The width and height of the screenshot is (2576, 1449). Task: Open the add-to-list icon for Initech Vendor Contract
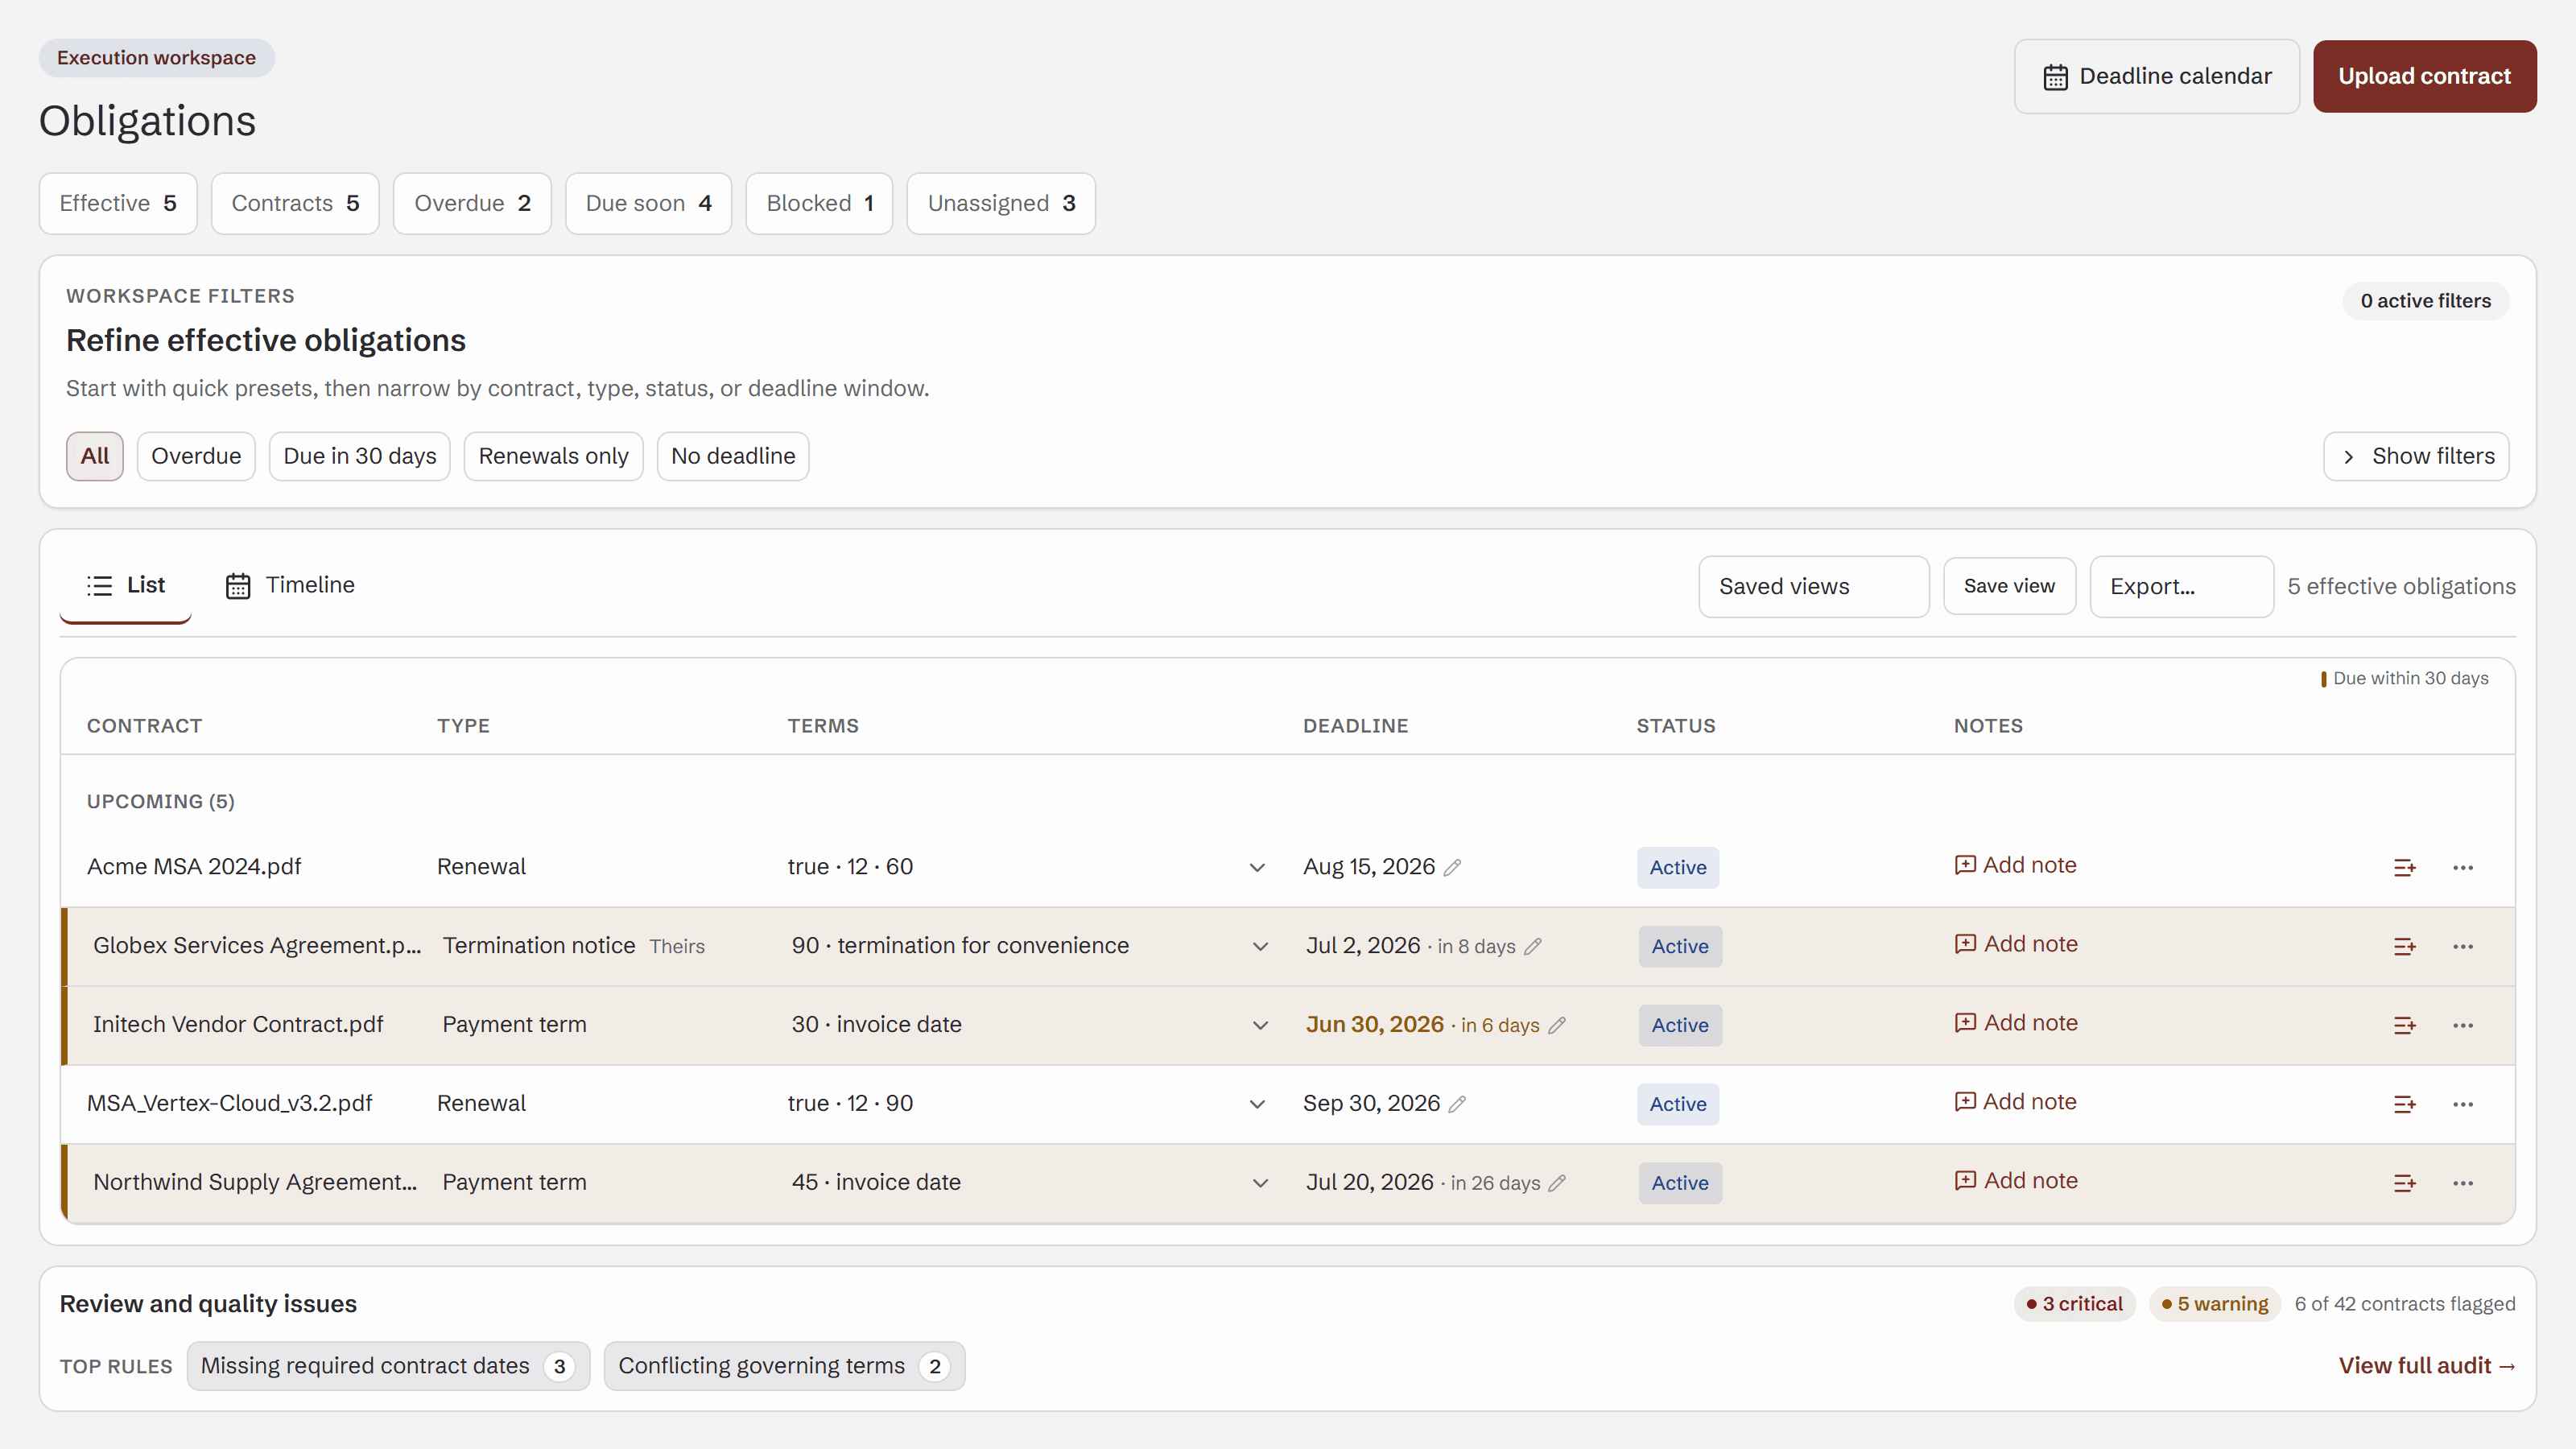[x=2404, y=1025]
